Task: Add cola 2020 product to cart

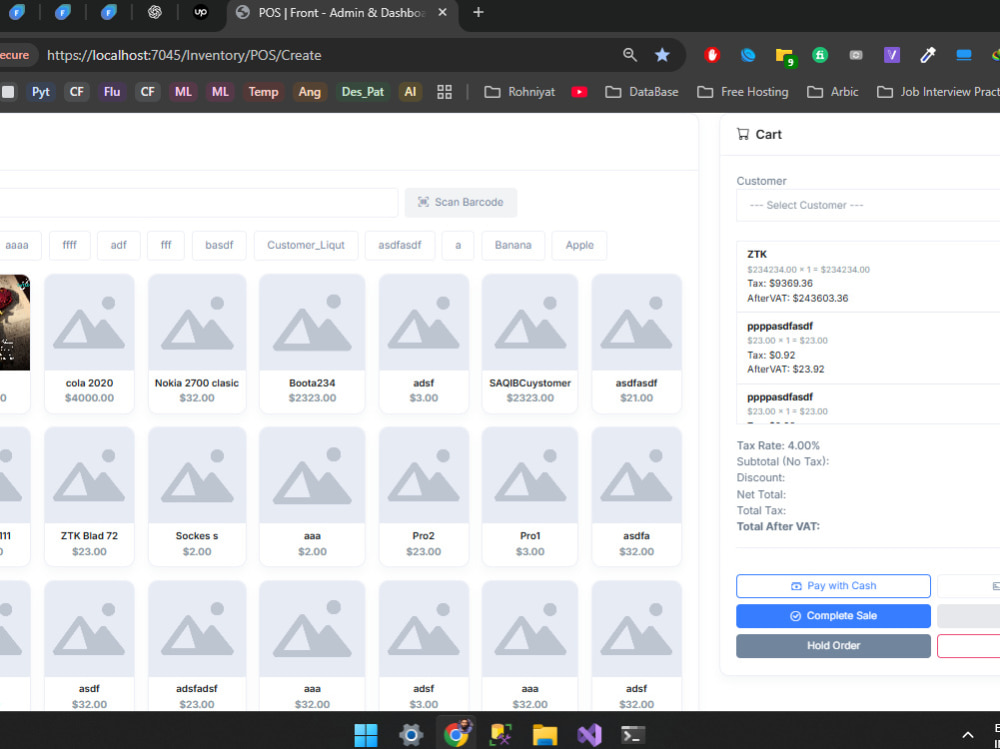Action: (x=89, y=343)
